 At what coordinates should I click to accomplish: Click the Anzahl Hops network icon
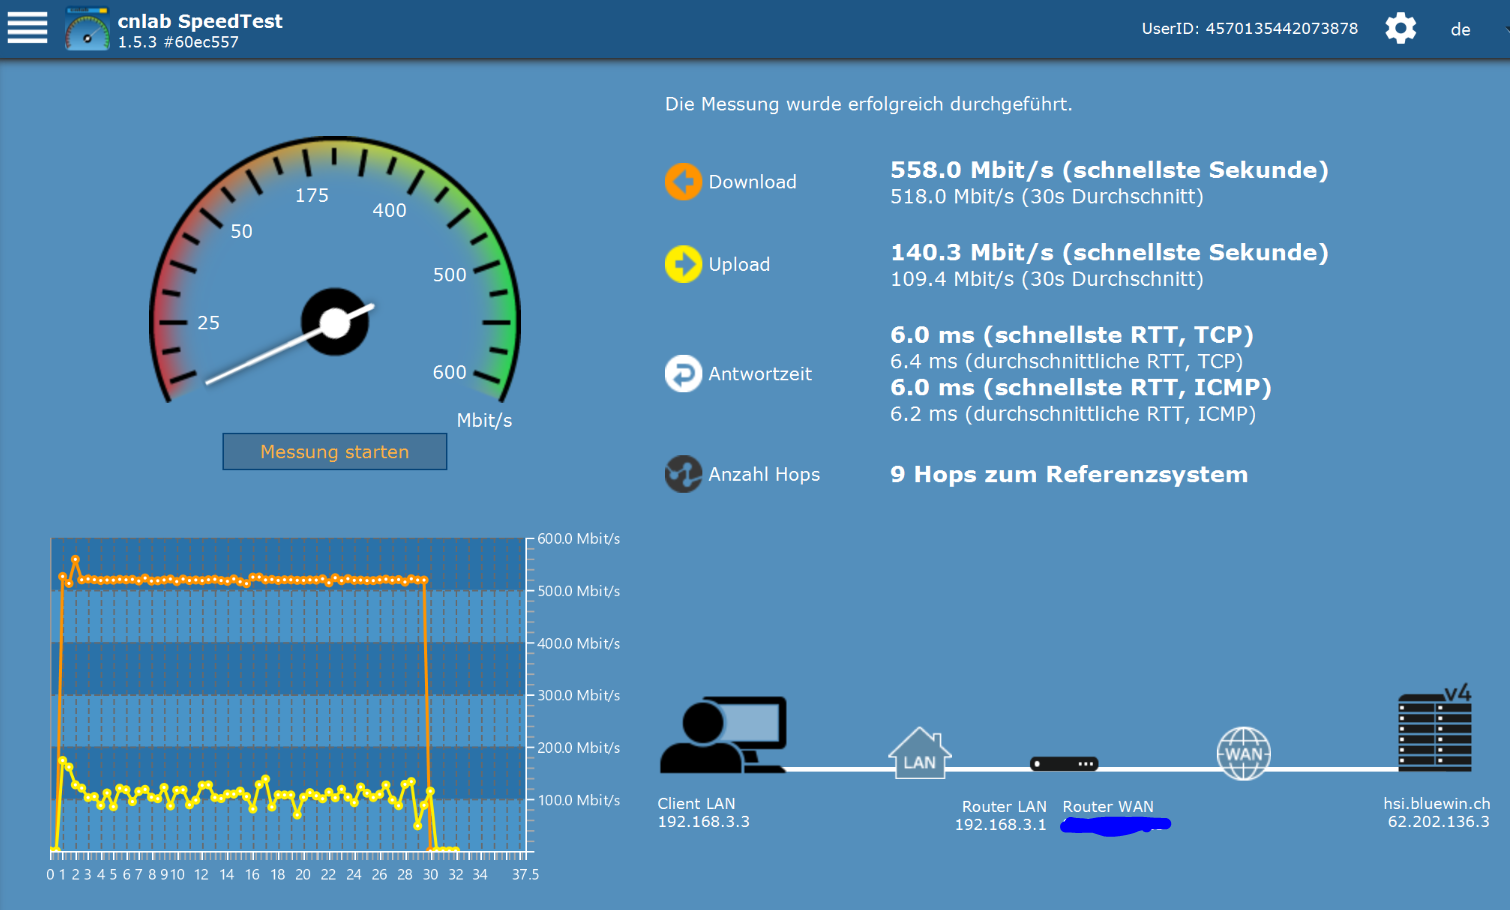pos(683,474)
